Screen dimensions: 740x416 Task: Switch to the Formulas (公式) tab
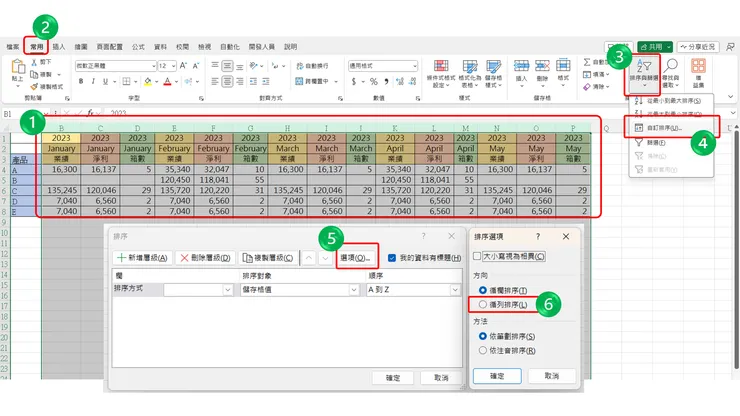(138, 47)
